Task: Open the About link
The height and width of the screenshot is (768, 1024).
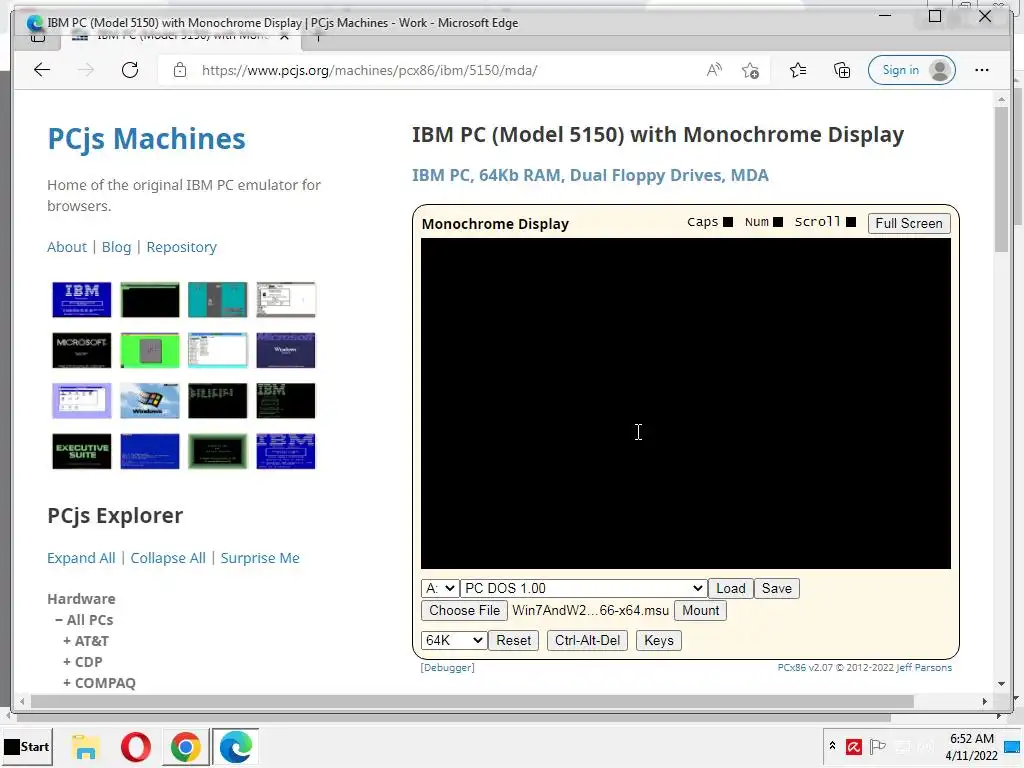Action: click(67, 247)
